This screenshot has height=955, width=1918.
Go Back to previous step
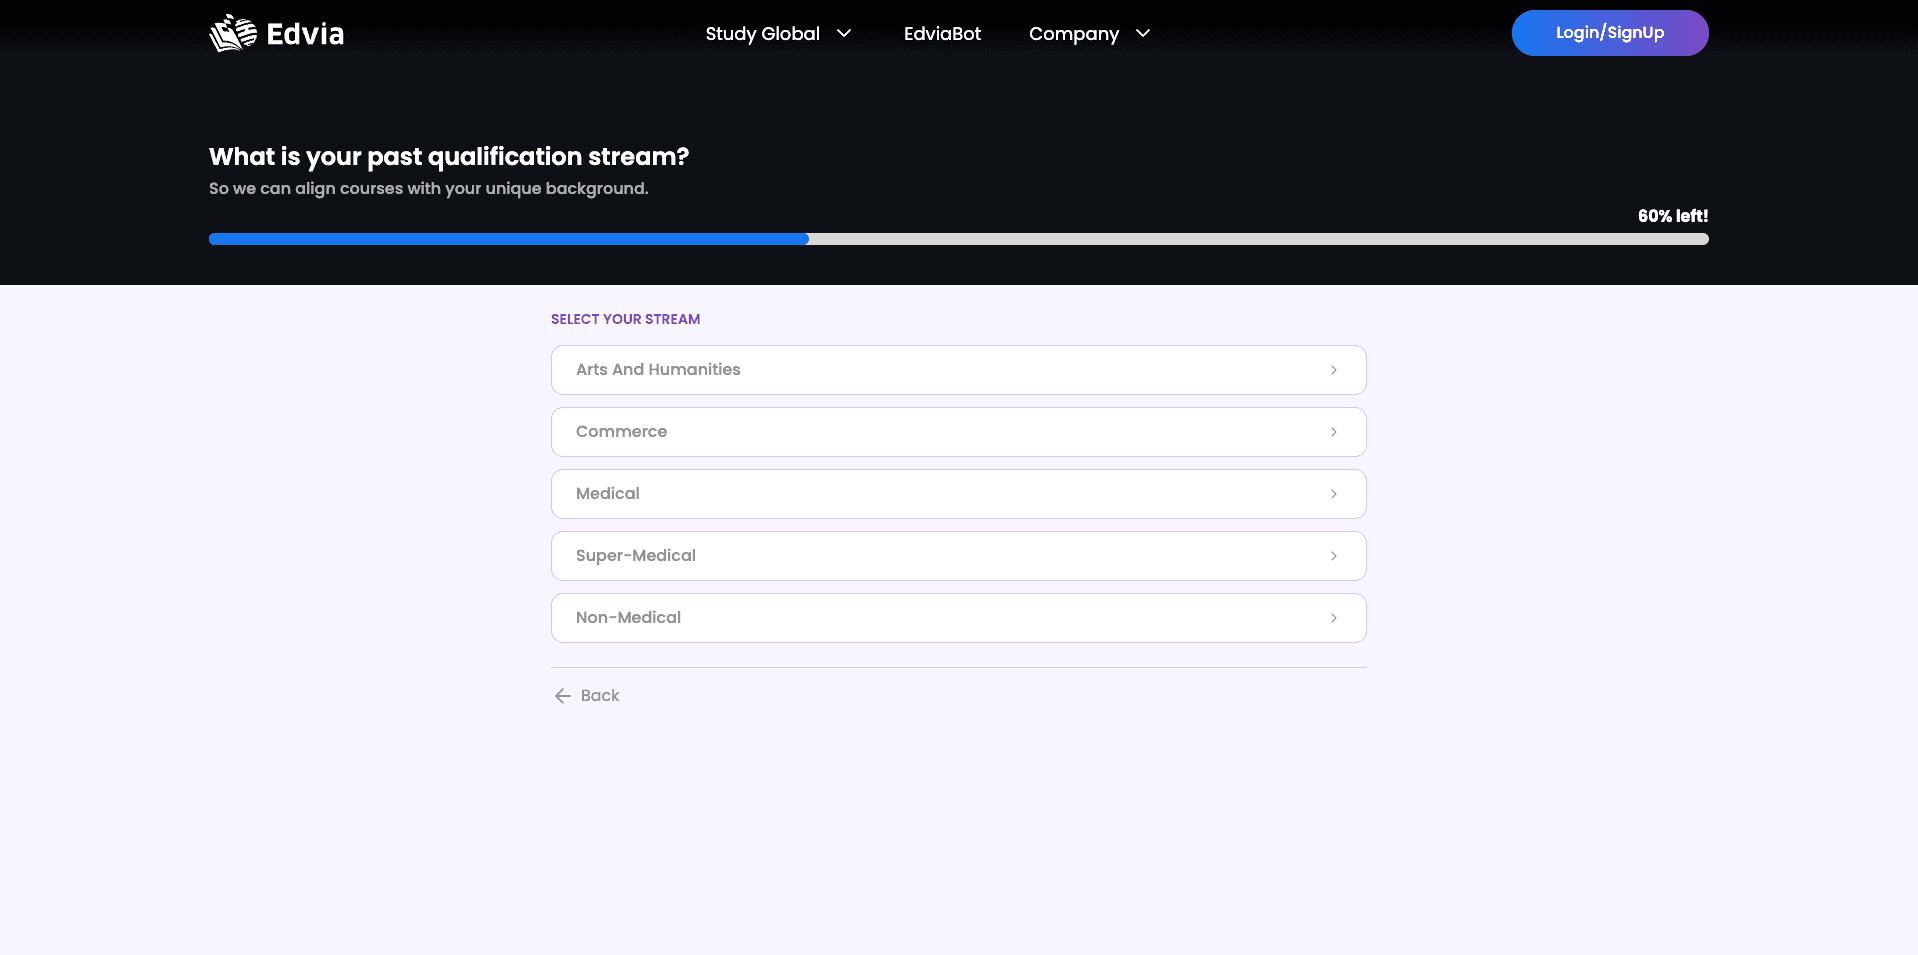tap(587, 696)
